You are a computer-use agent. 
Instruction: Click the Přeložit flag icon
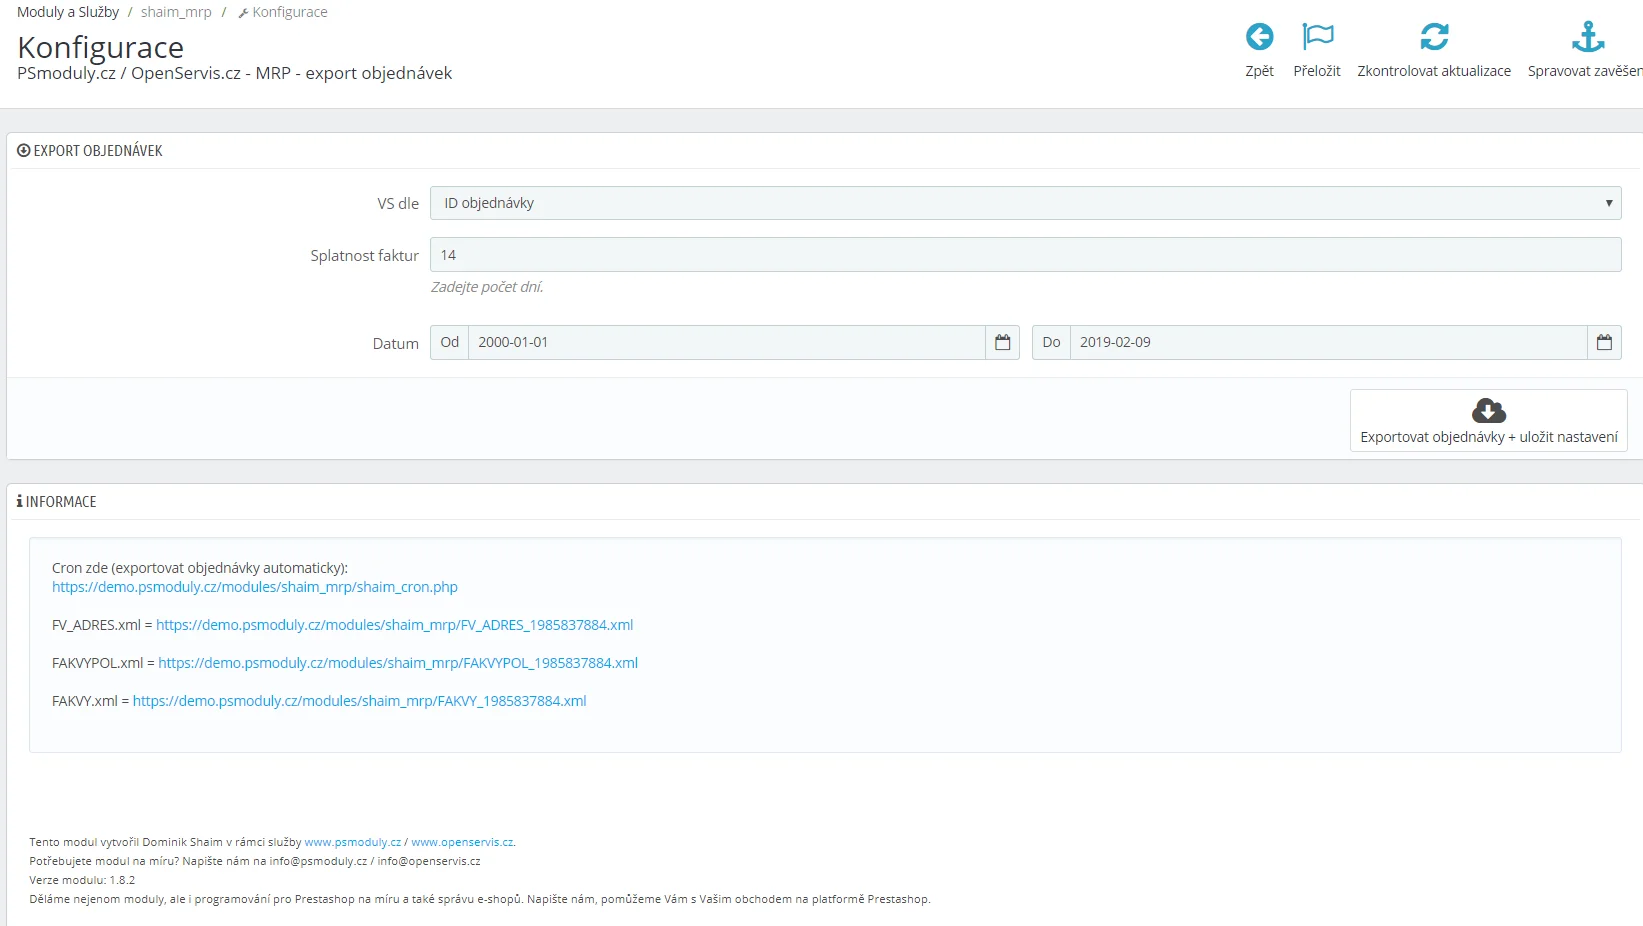coord(1317,38)
